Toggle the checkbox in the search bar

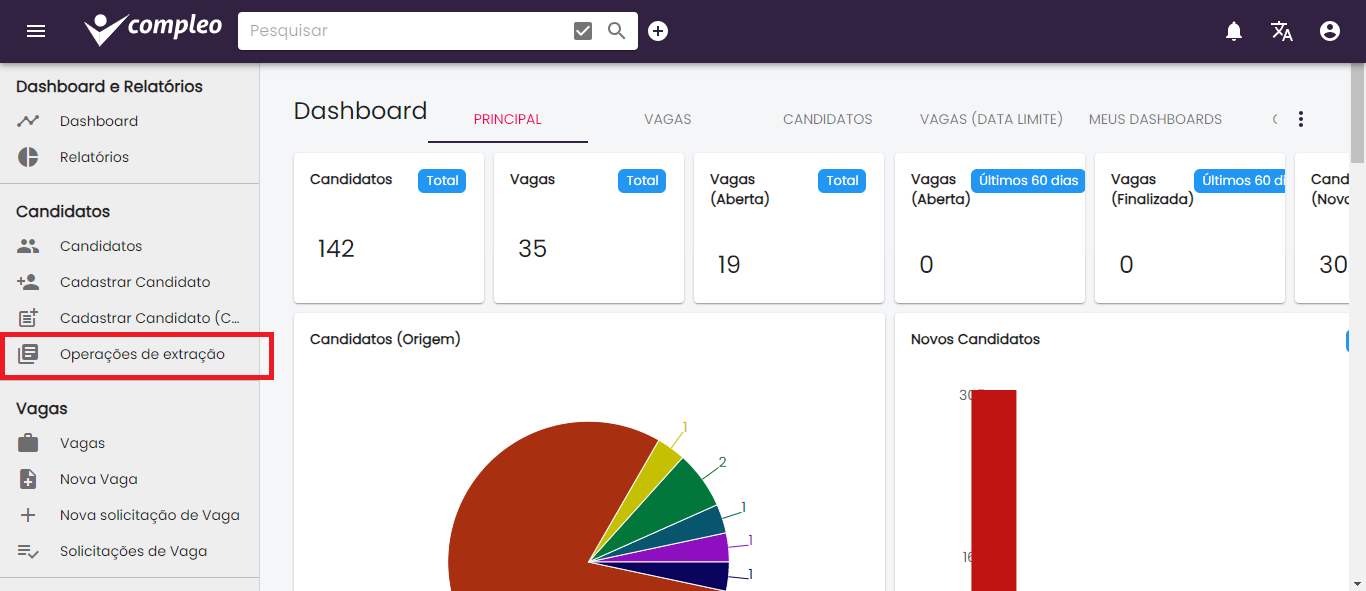pos(583,31)
